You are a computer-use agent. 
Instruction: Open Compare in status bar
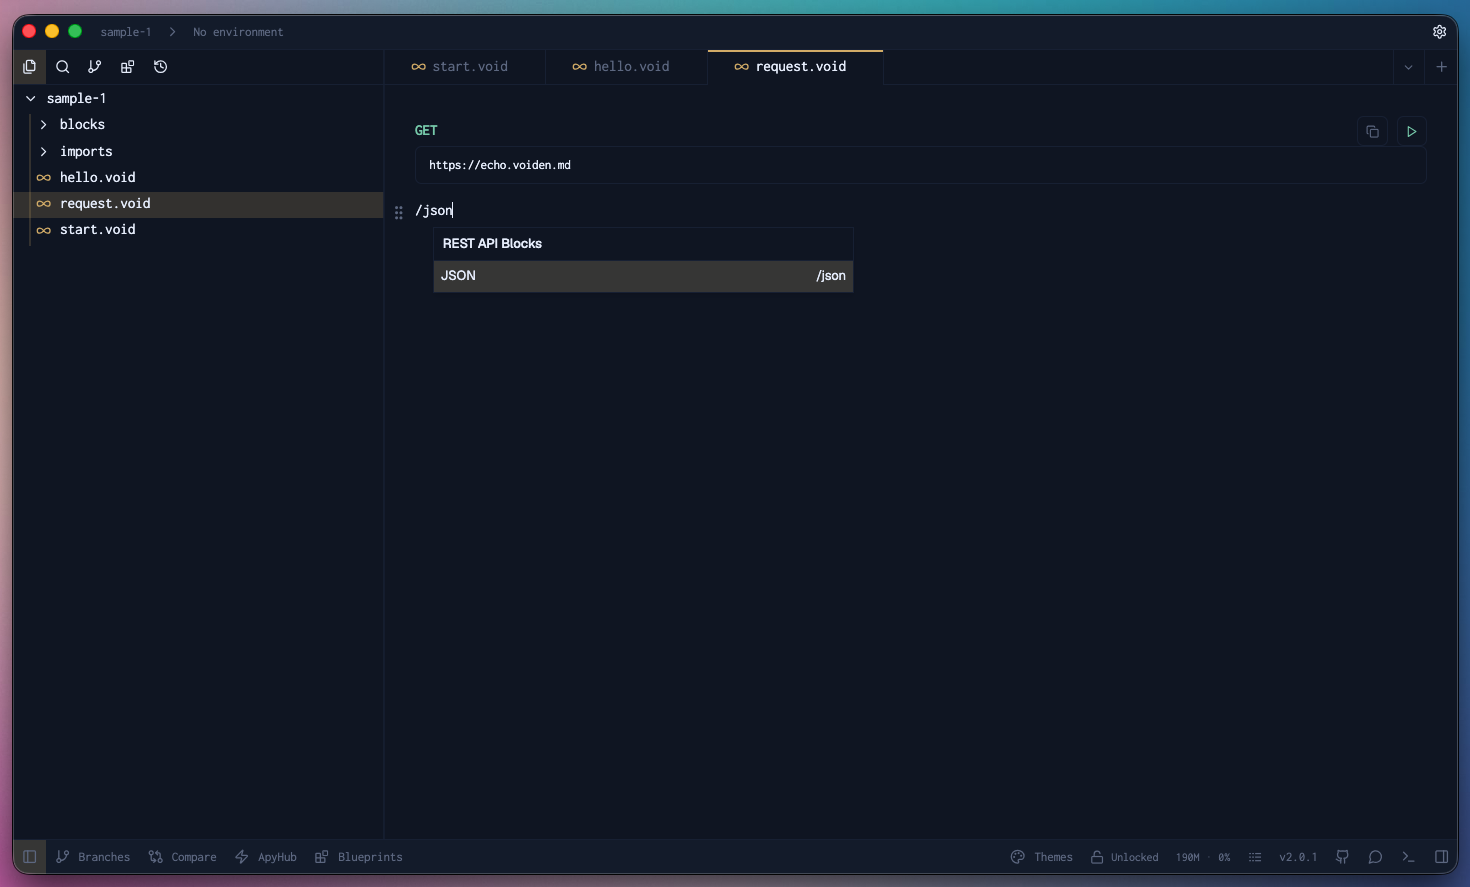(182, 857)
